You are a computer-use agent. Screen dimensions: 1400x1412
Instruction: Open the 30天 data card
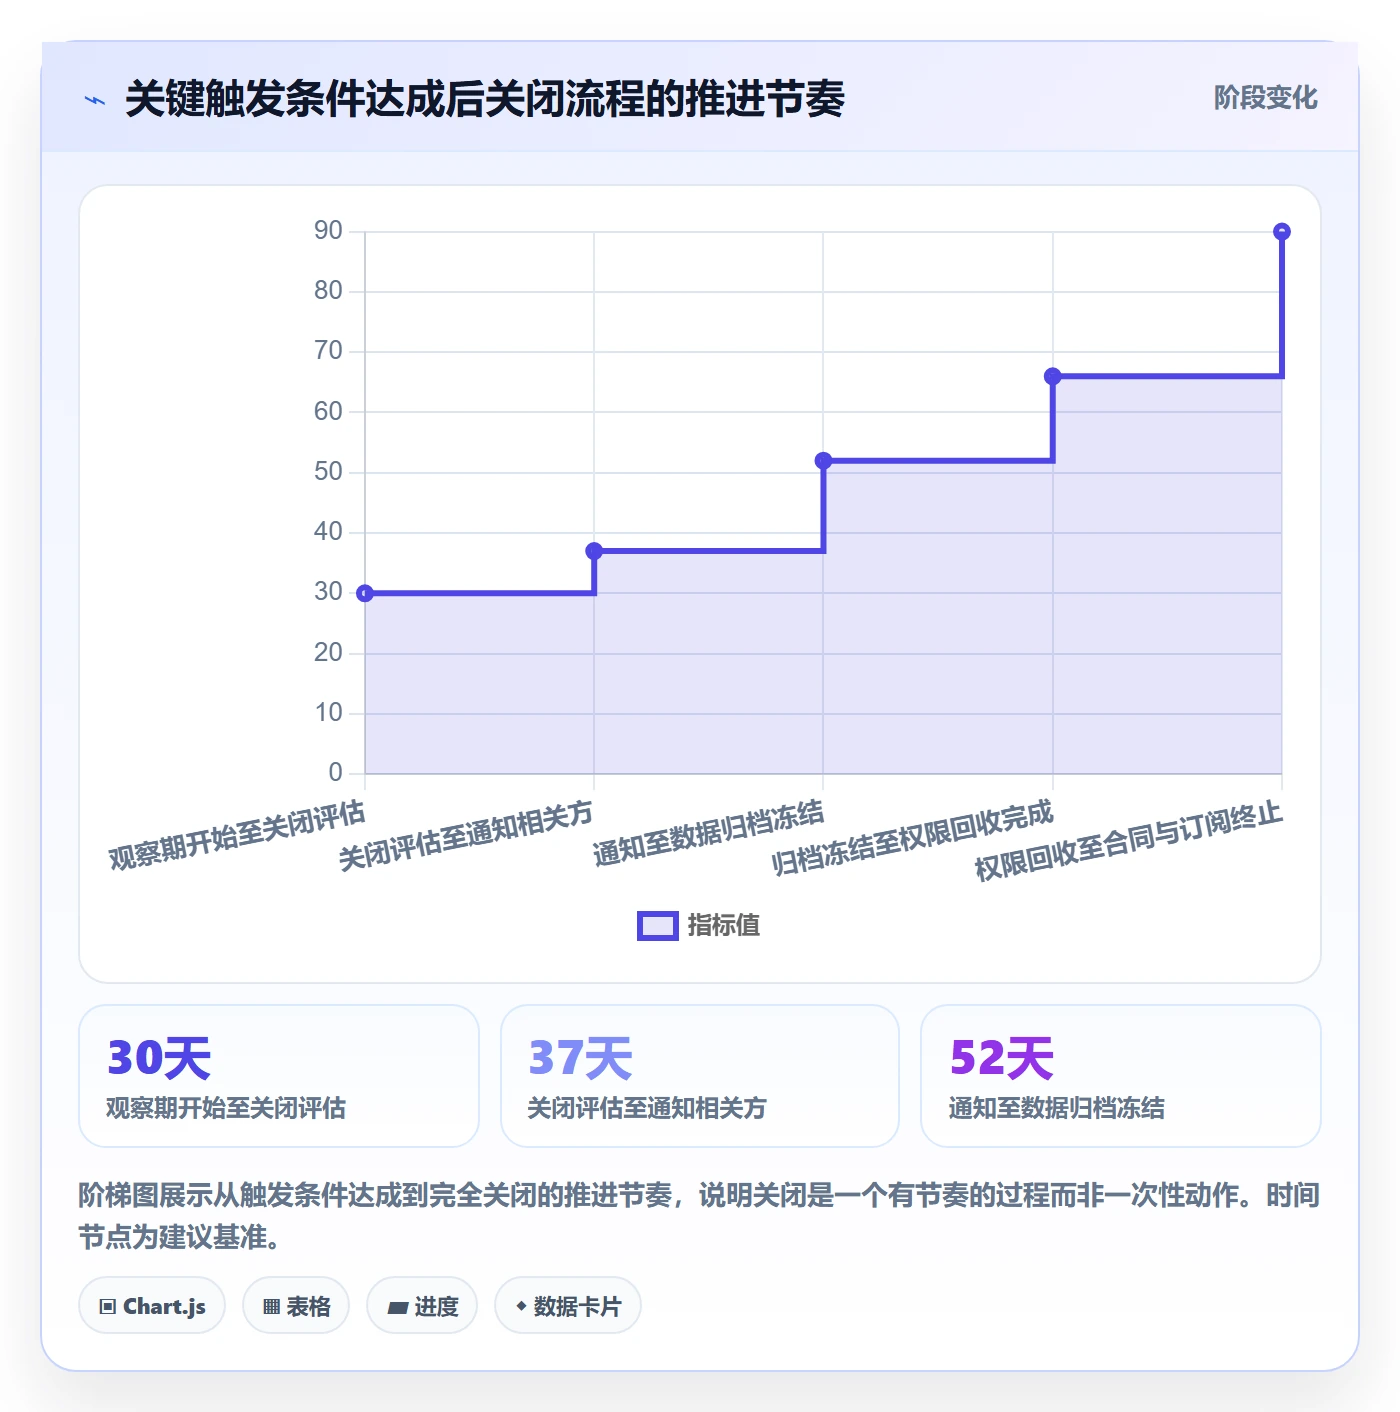tap(279, 1076)
